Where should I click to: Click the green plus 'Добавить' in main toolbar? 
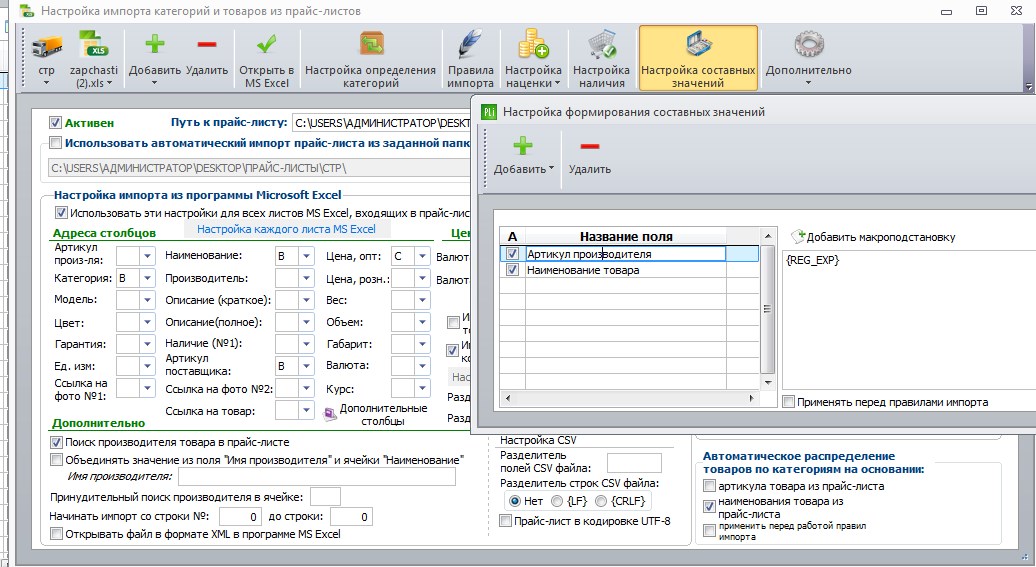(x=155, y=44)
